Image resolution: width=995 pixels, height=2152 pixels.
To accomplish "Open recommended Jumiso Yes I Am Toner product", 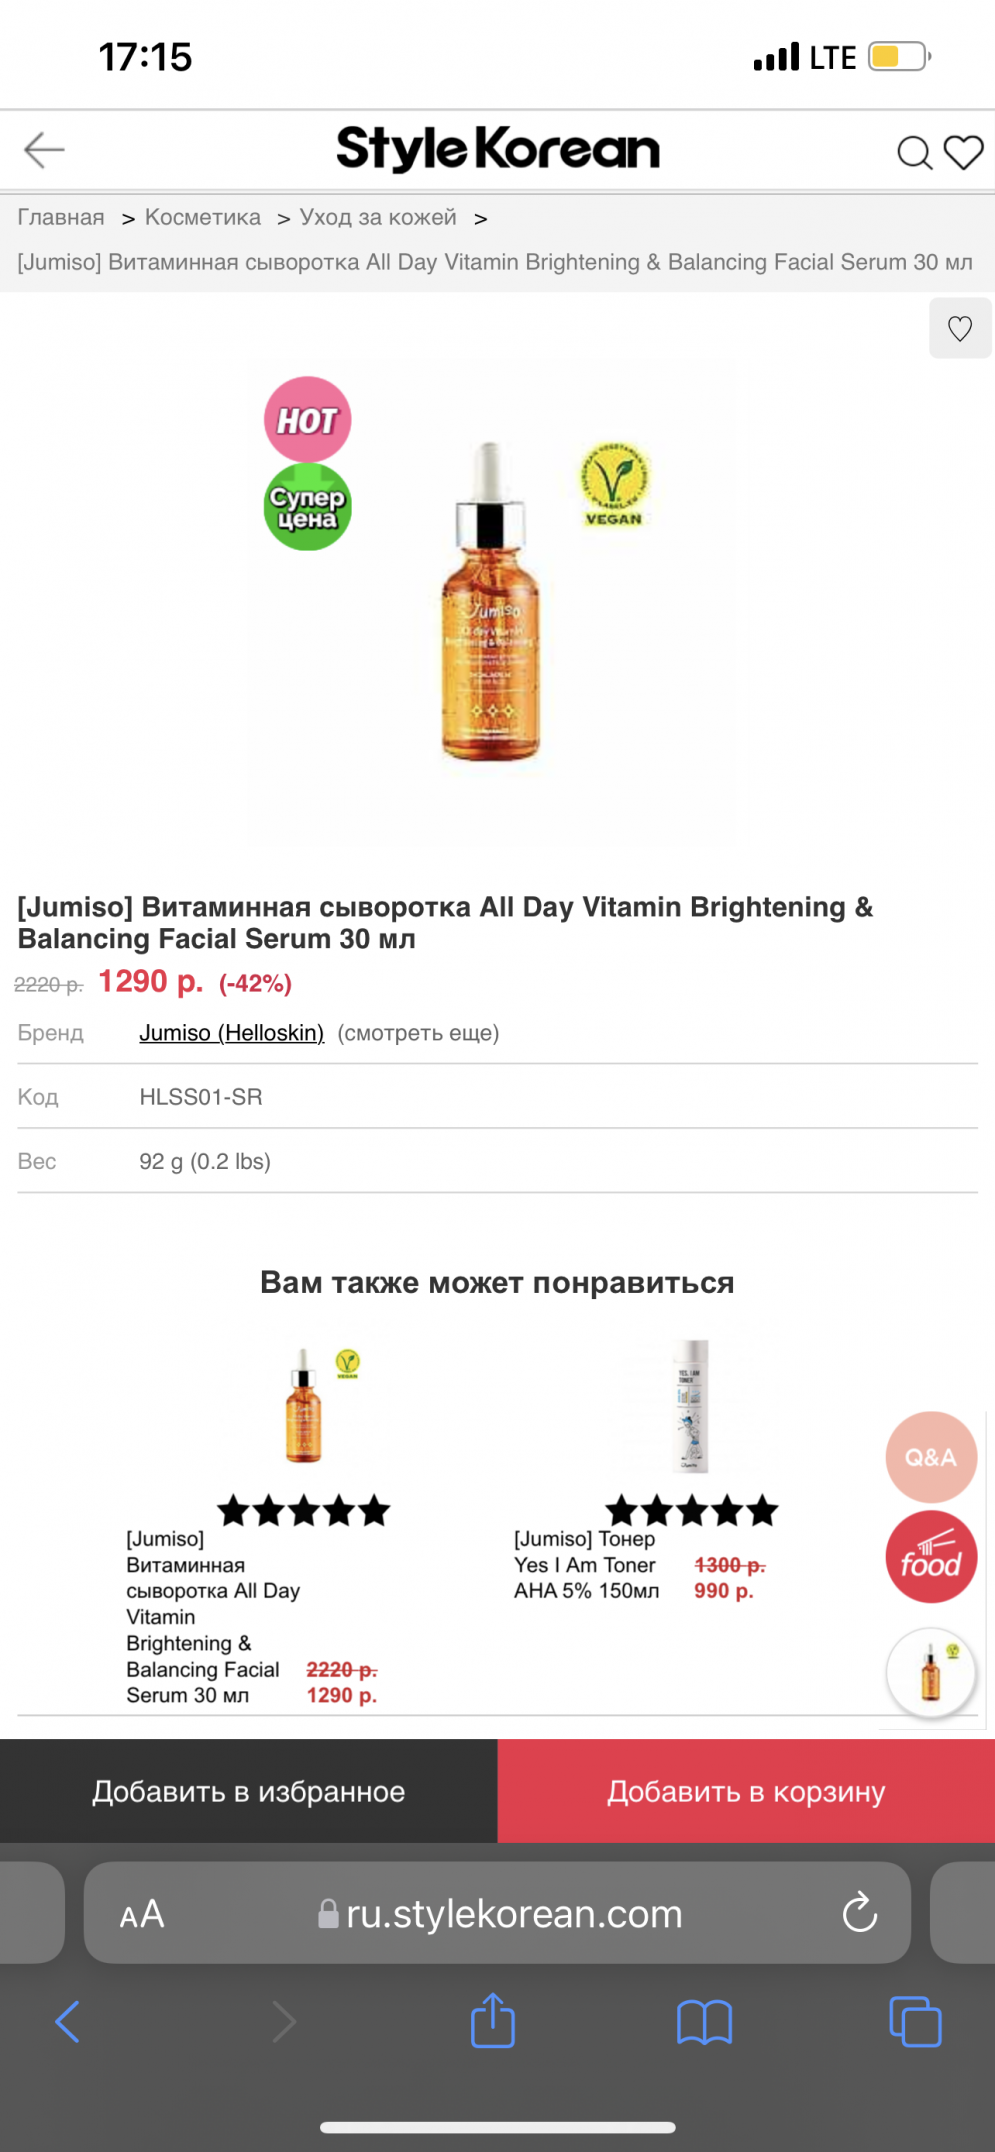I will [688, 1407].
